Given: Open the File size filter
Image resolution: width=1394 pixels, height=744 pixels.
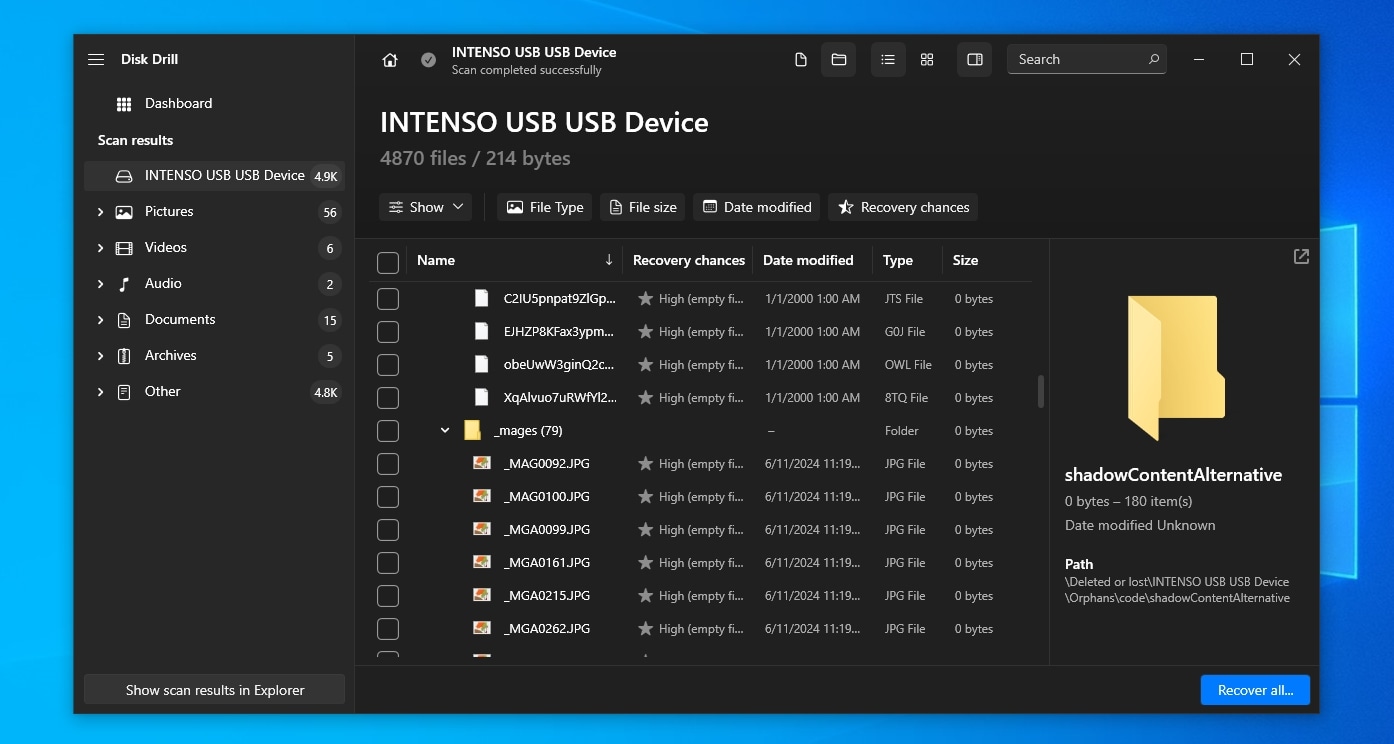Looking at the screenshot, I should click(643, 207).
